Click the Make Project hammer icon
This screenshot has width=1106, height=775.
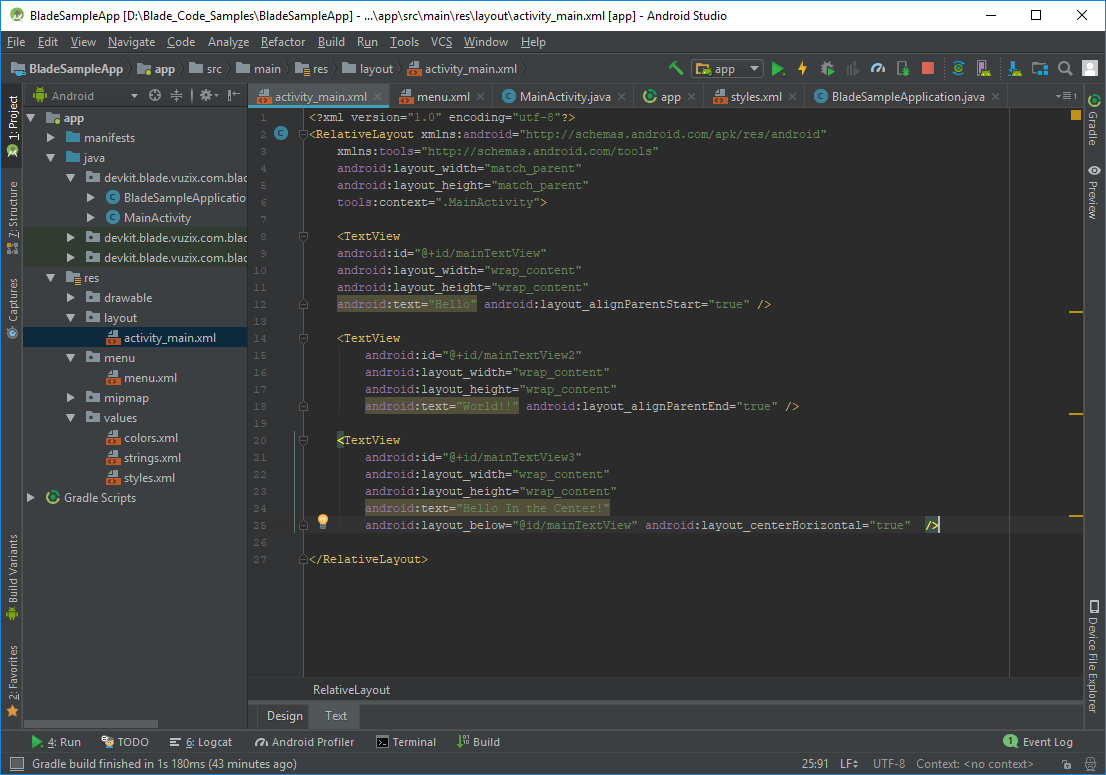676,68
